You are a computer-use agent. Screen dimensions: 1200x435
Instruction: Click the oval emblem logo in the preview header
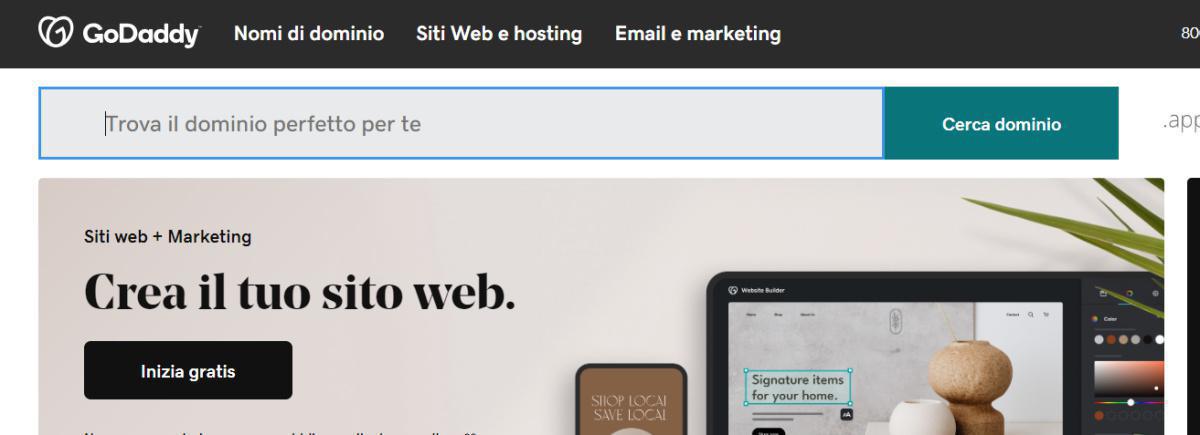click(x=895, y=320)
